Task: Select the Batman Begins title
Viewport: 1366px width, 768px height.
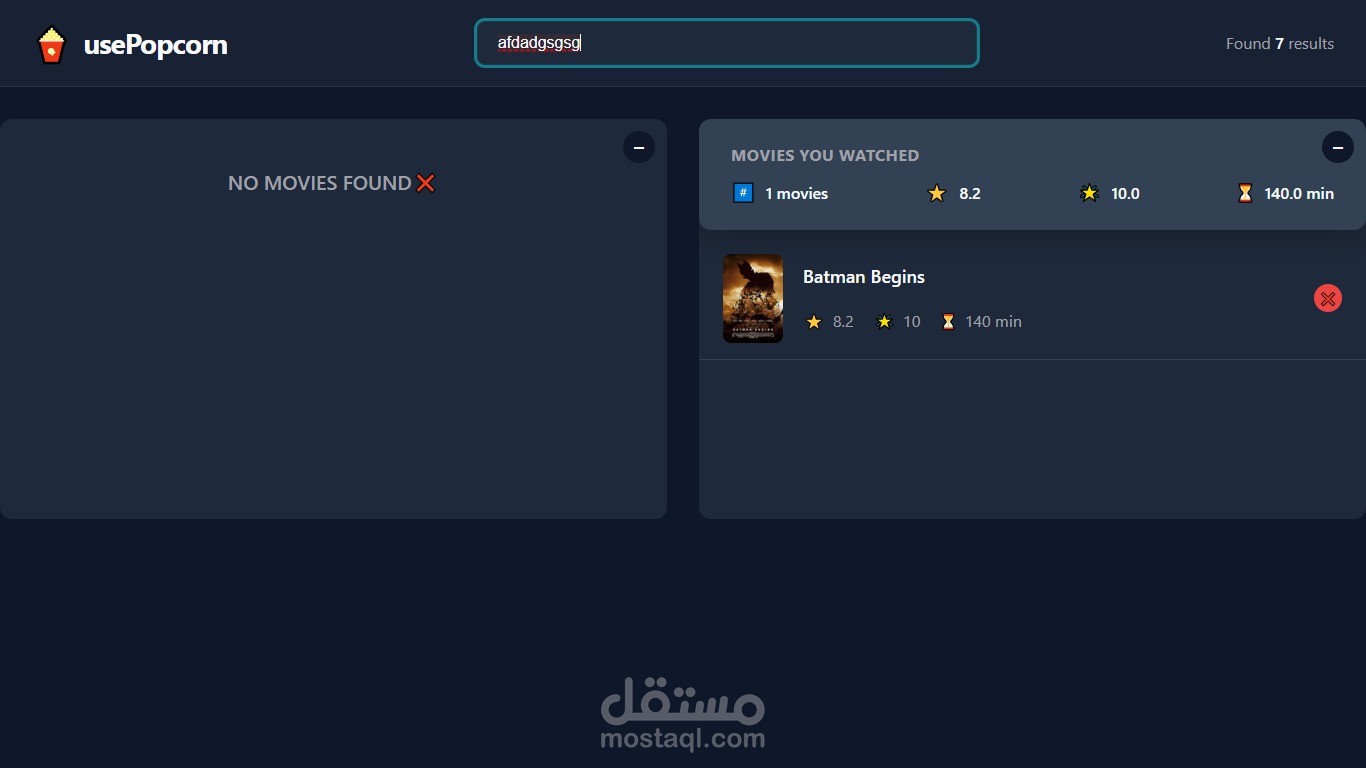Action: (864, 277)
